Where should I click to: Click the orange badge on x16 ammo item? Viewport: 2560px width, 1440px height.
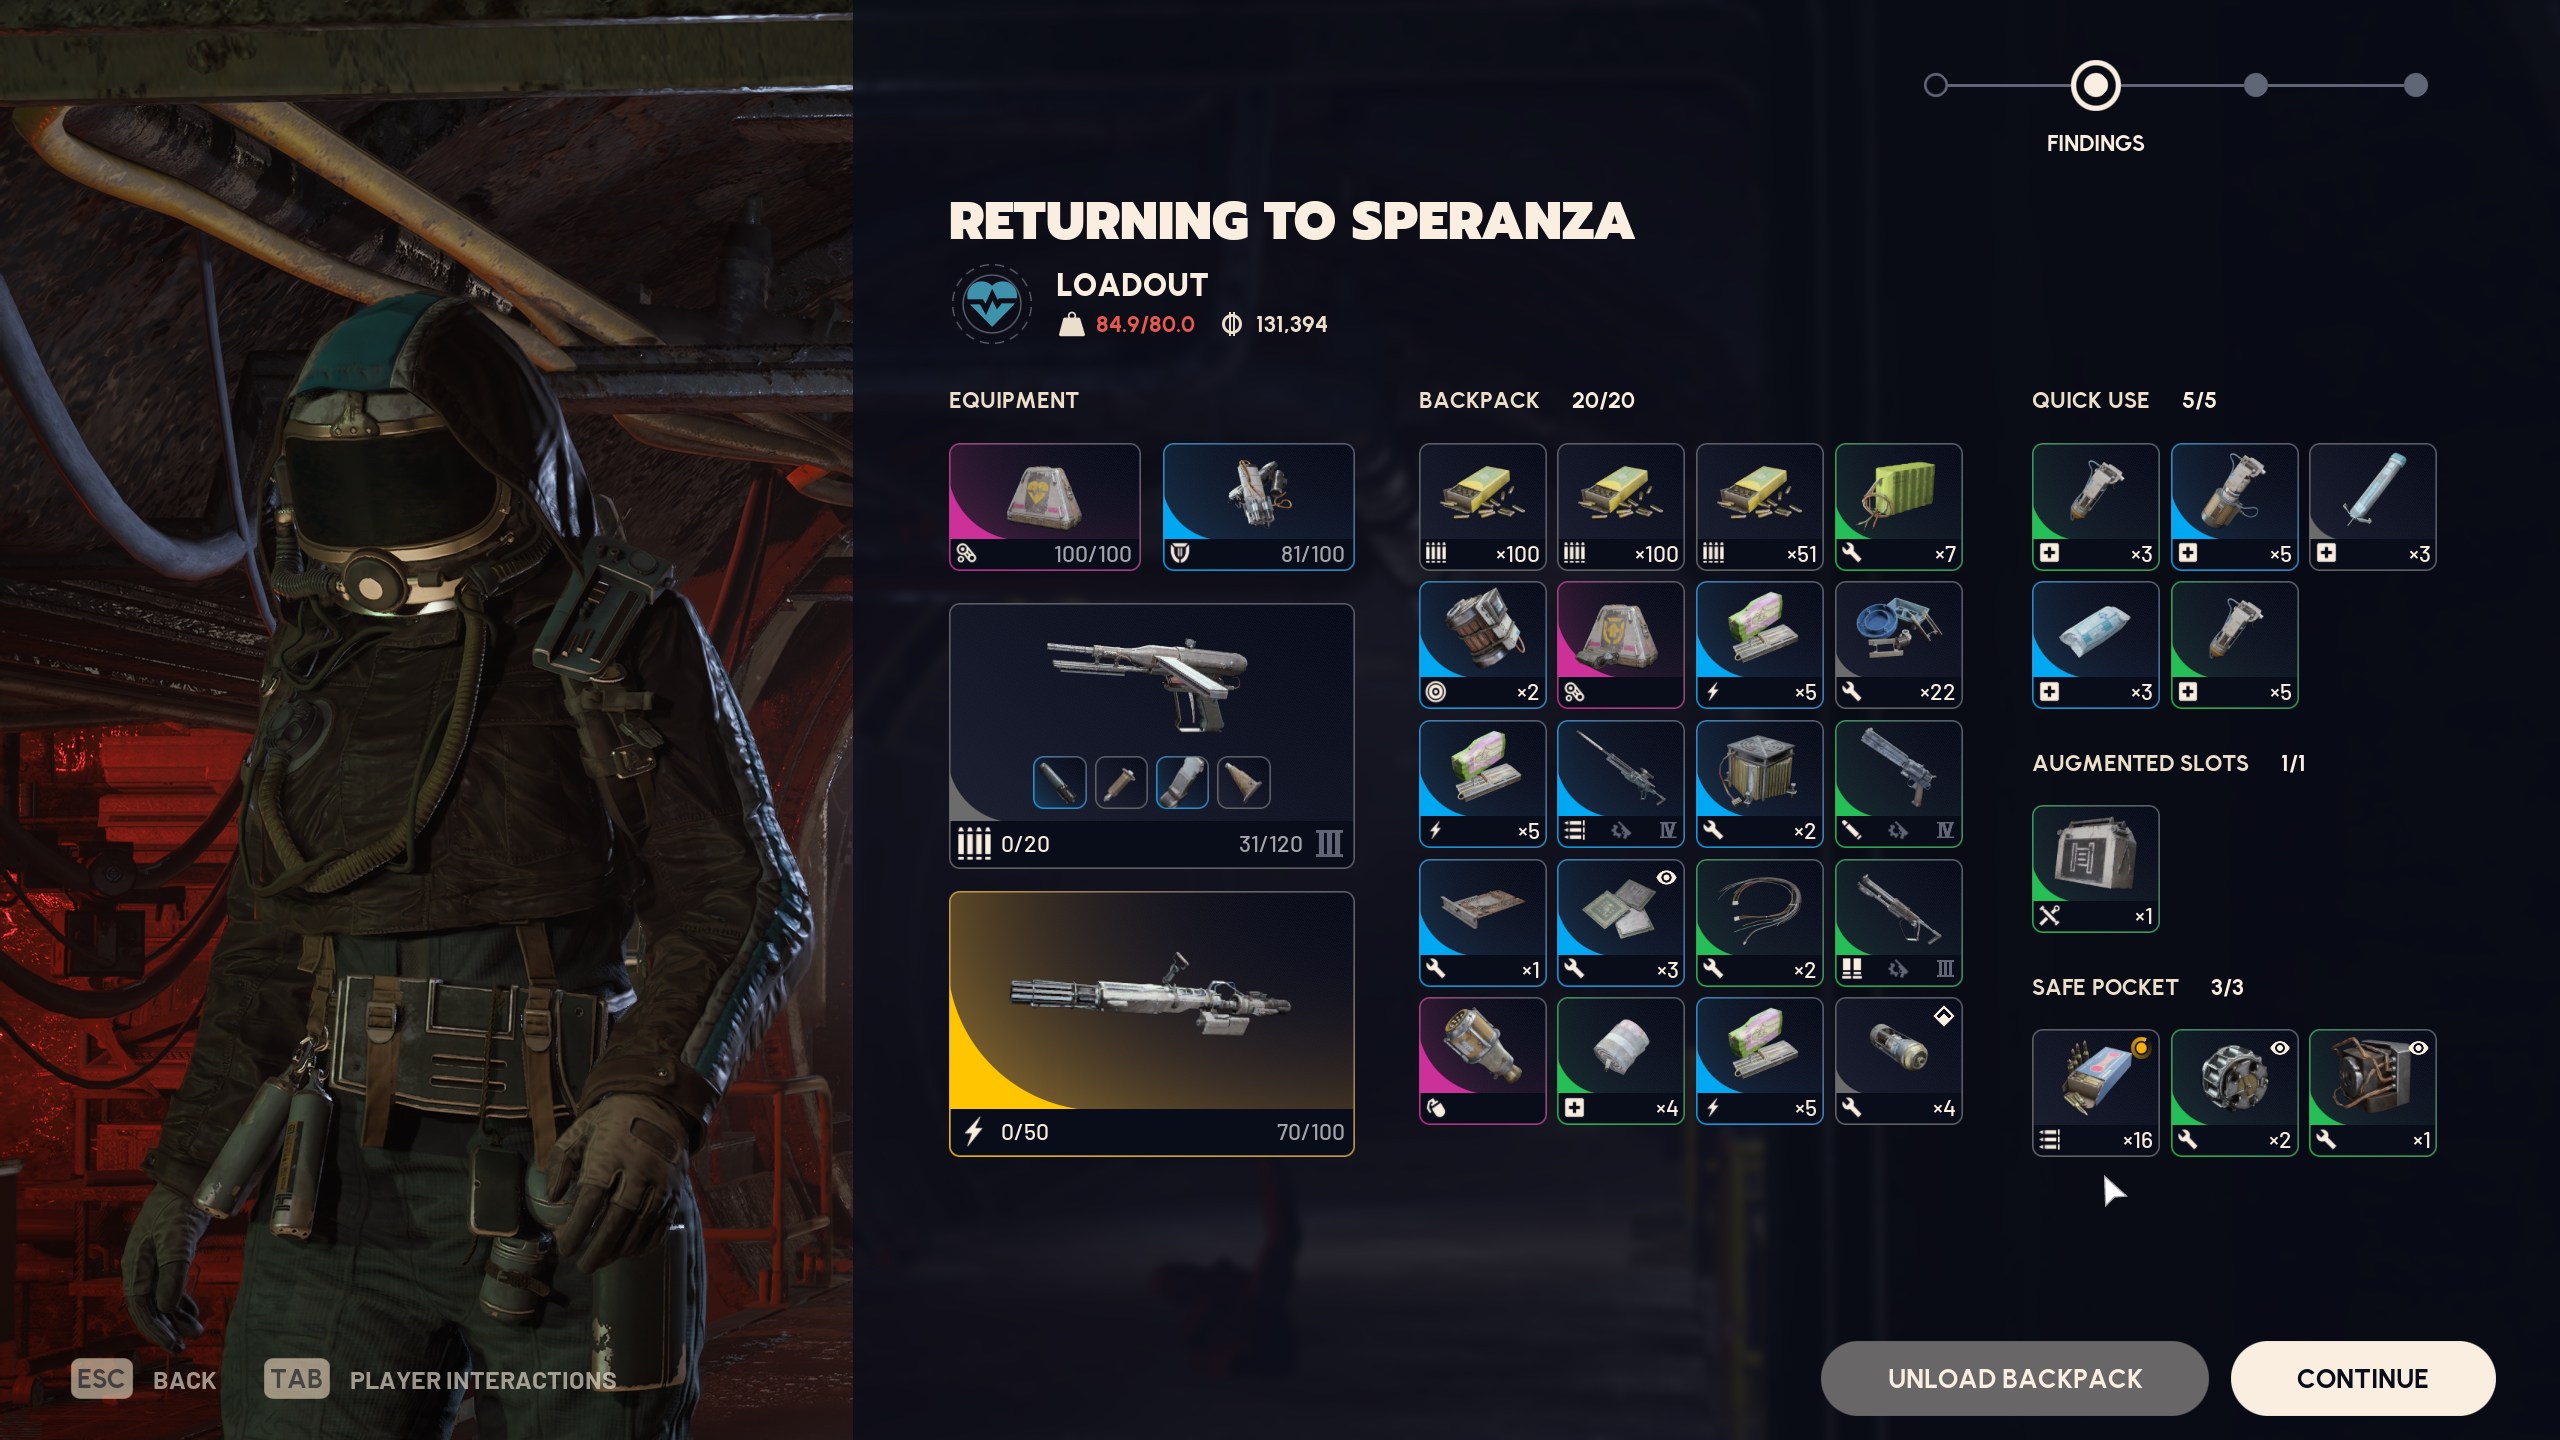[2140, 1048]
